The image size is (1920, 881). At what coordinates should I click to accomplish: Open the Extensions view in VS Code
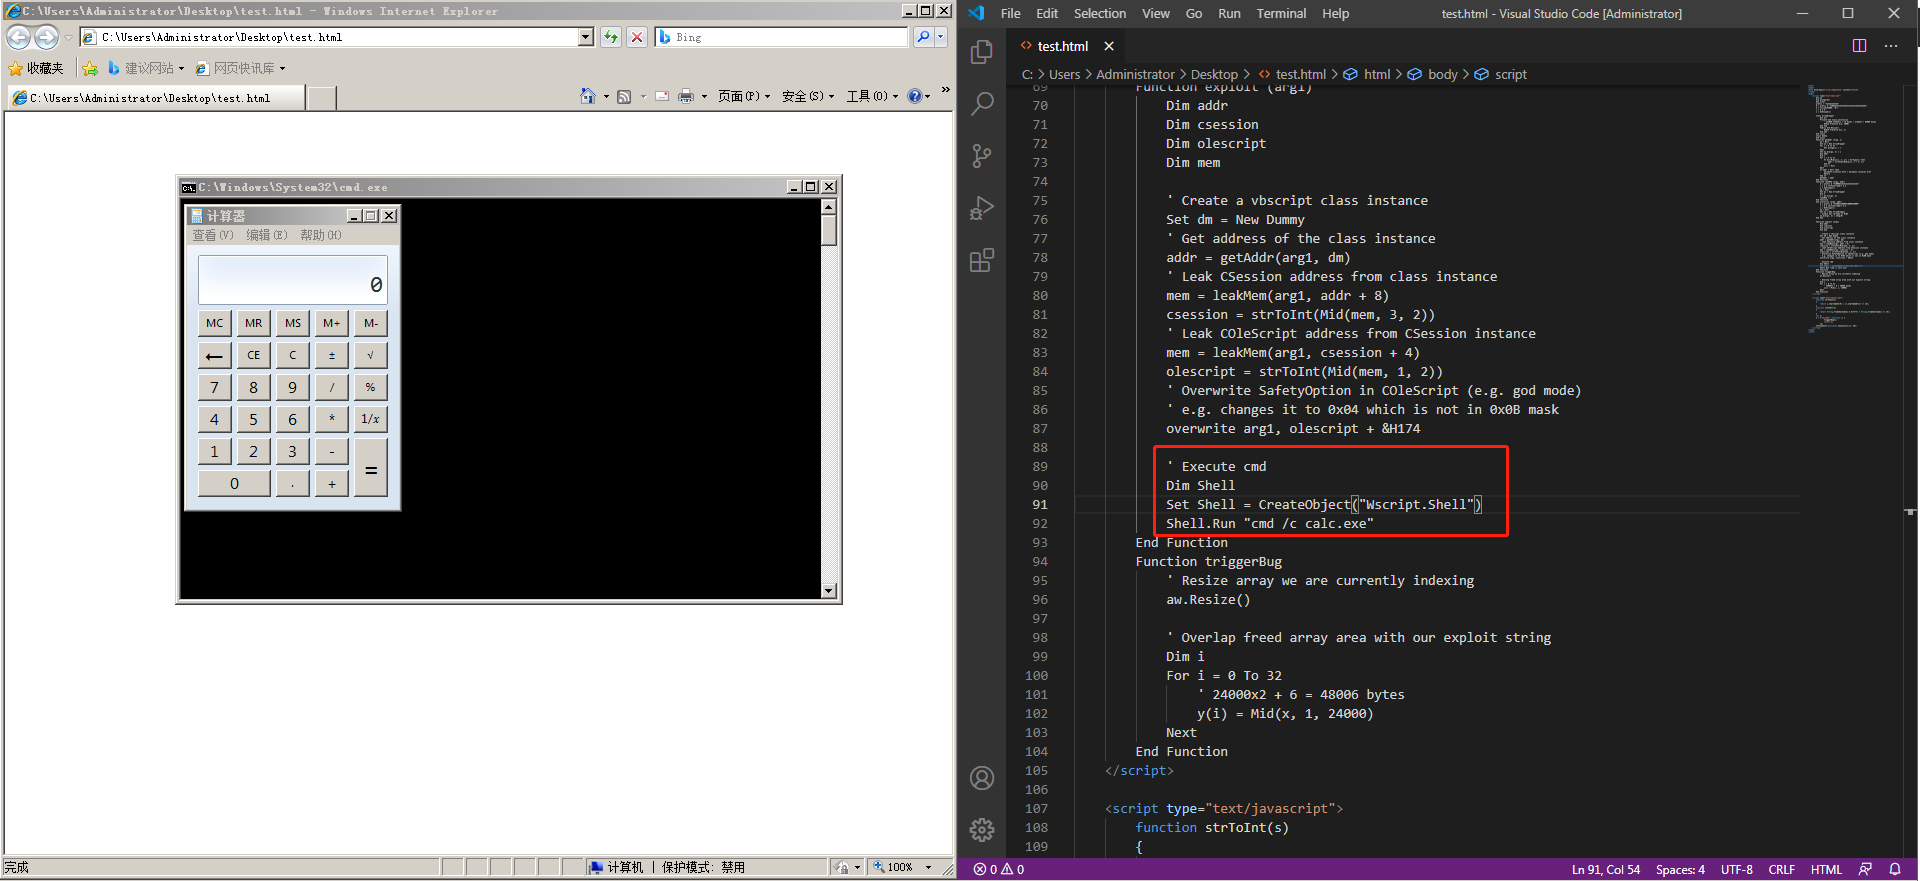tap(982, 260)
